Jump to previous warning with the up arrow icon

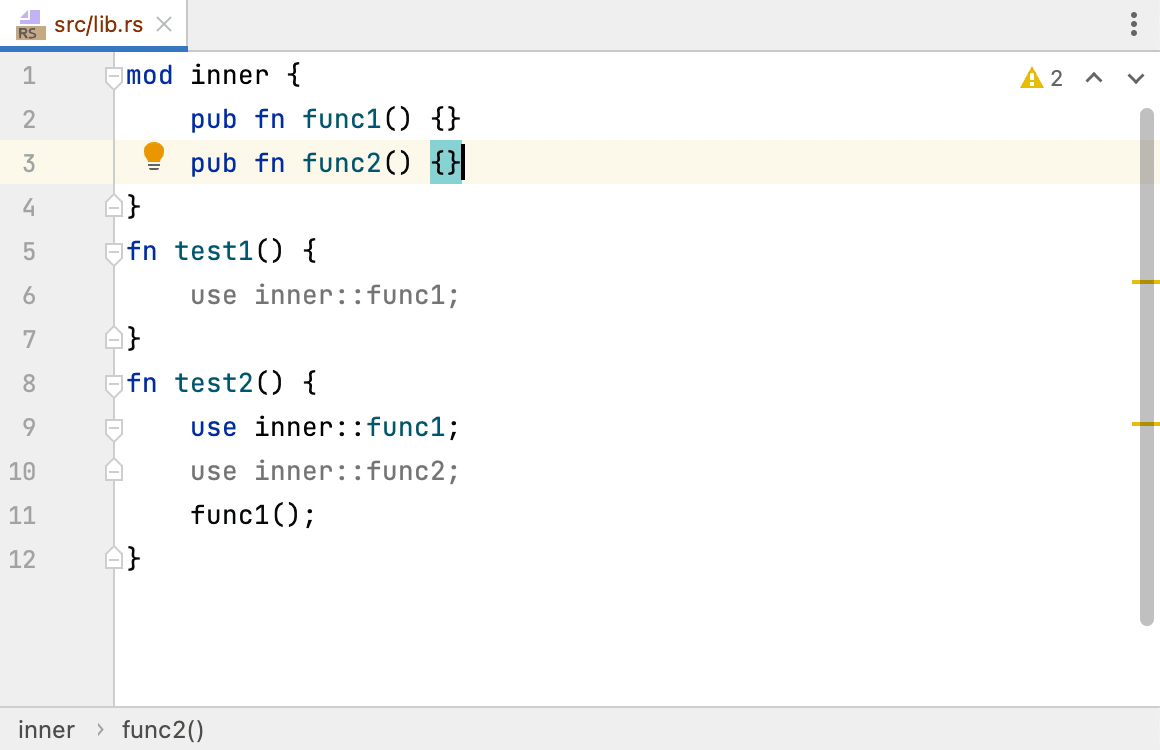pyautogui.click(x=1094, y=77)
